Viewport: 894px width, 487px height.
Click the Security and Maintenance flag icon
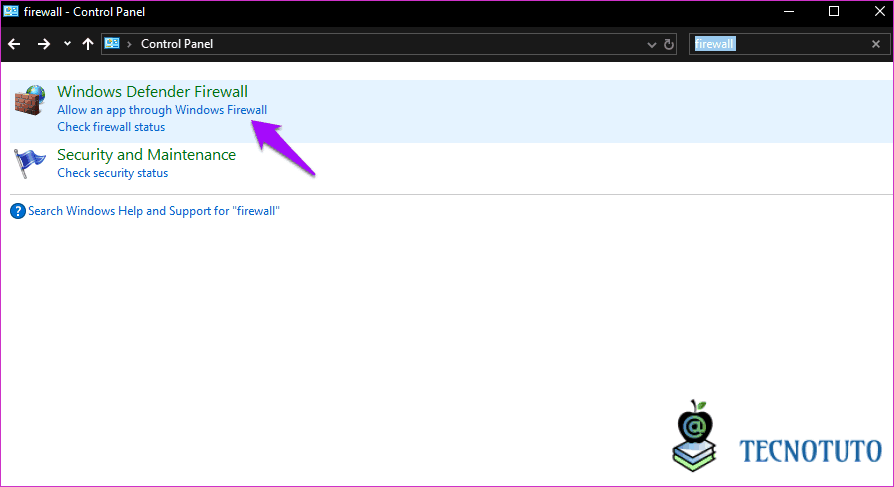pyautogui.click(x=29, y=163)
